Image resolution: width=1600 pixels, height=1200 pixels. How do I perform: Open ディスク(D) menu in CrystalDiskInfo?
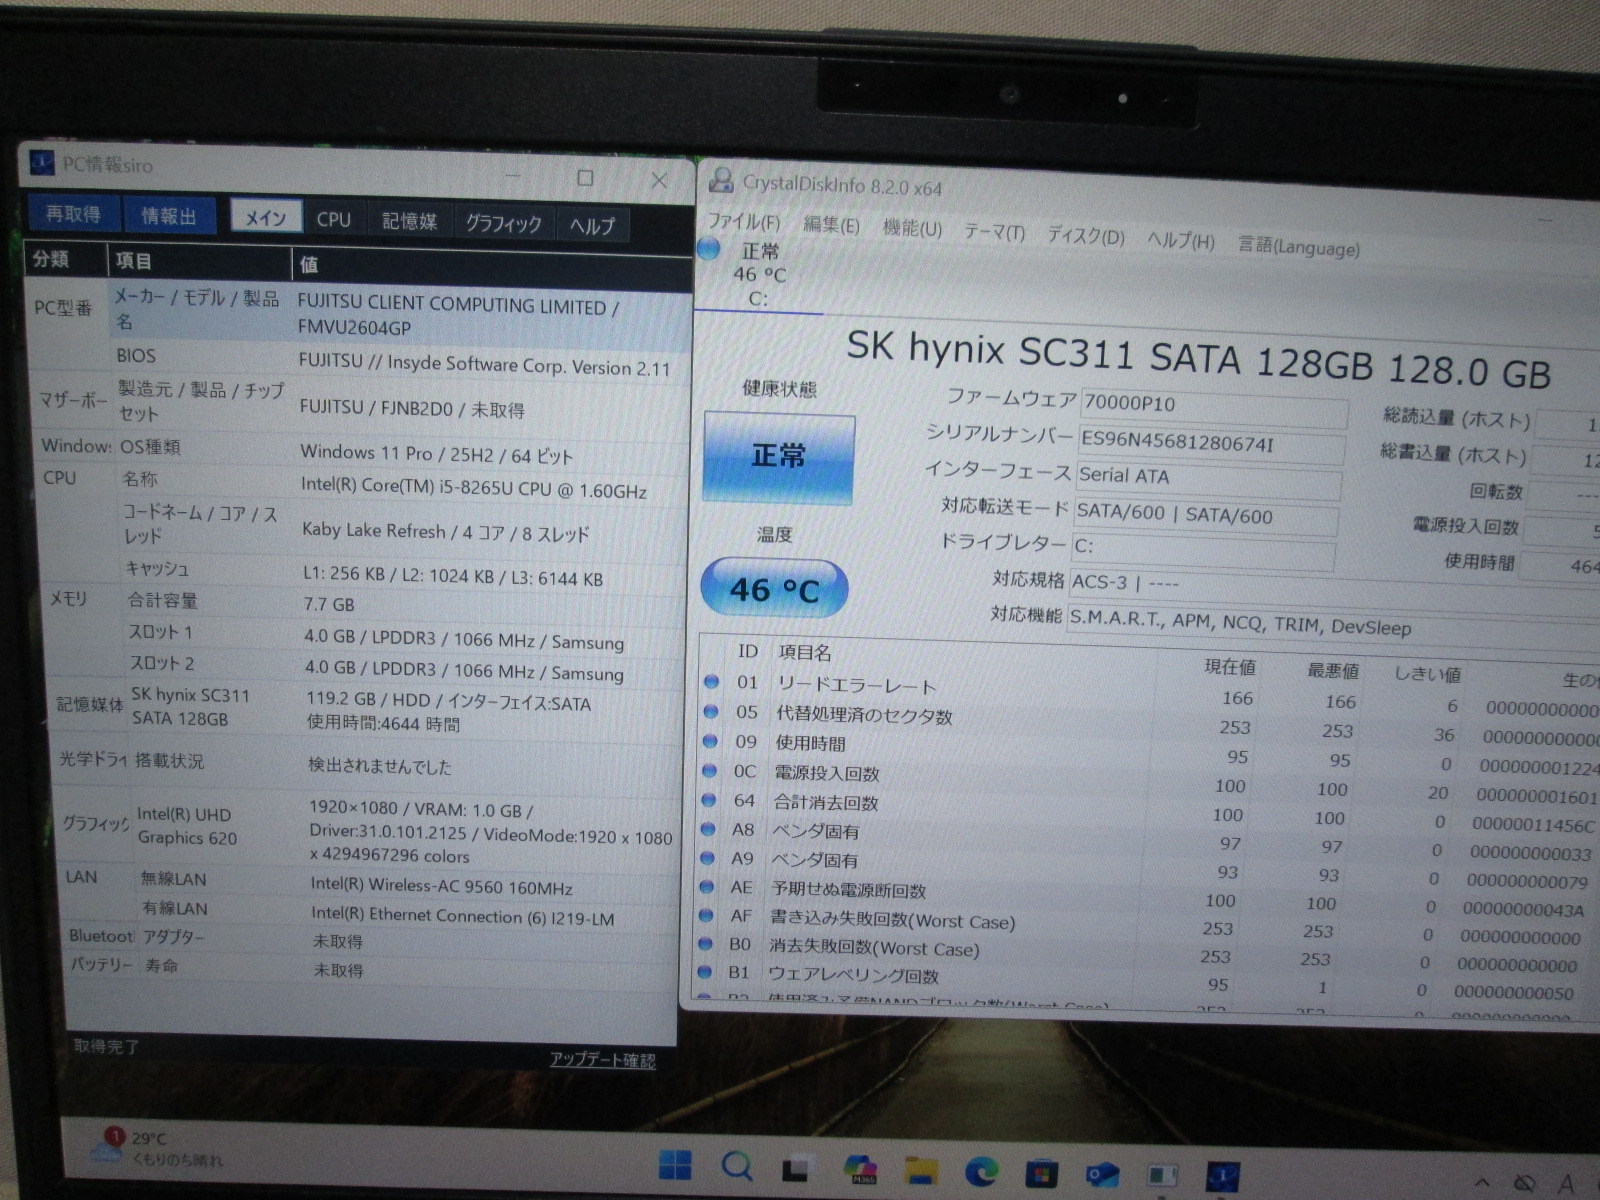(x=1085, y=236)
